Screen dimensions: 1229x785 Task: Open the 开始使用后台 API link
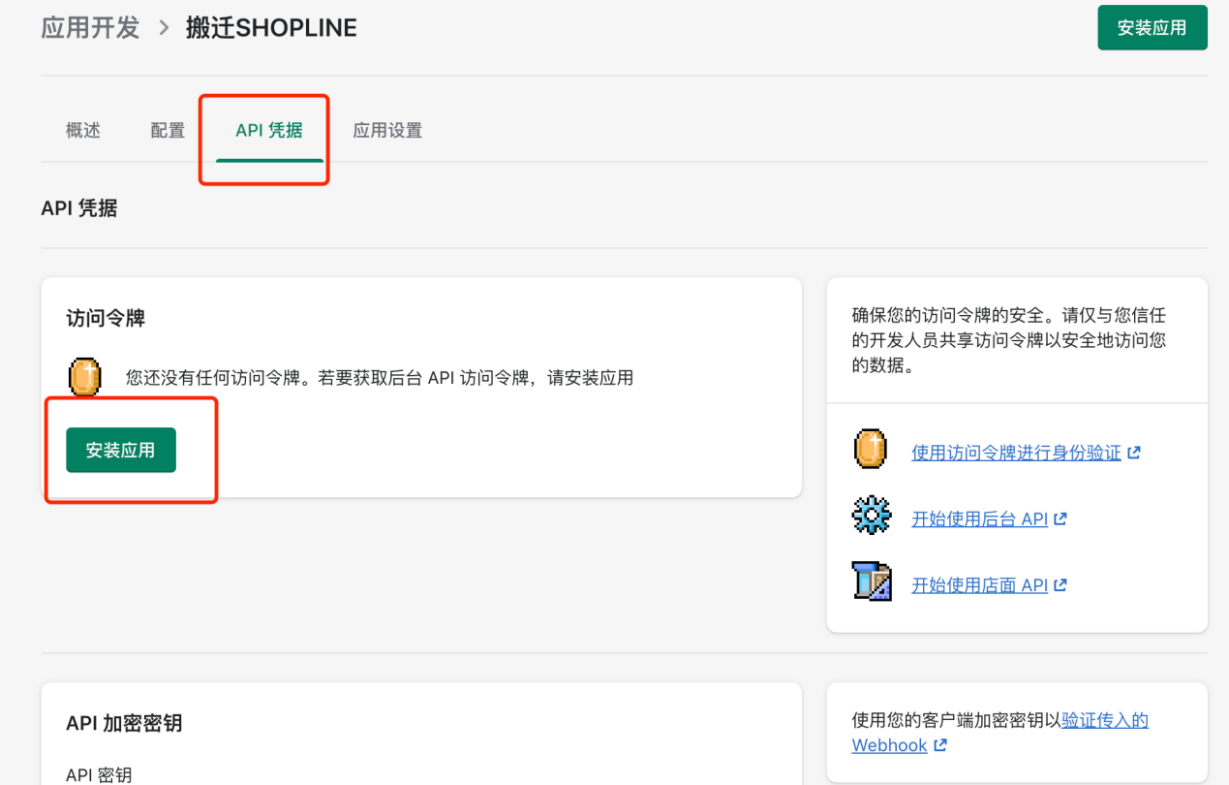coord(981,519)
